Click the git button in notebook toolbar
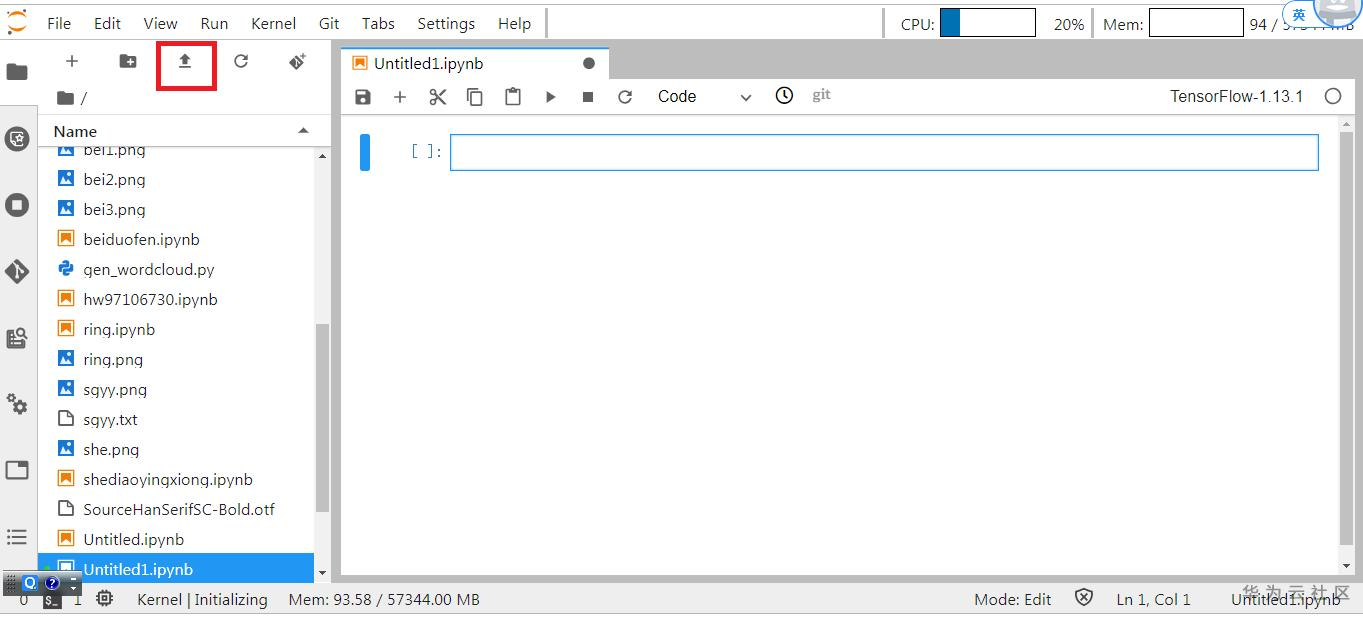Screen dimensions: 1363x618 pos(822,95)
